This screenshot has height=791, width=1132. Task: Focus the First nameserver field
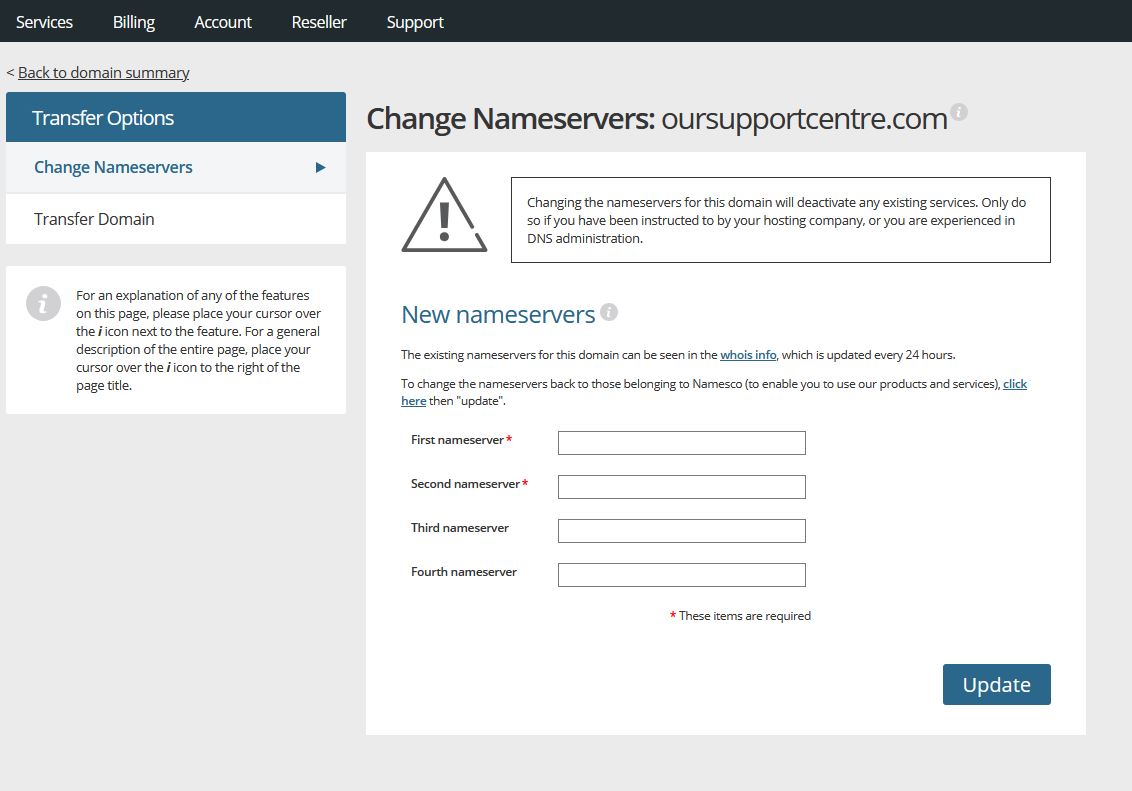coord(682,443)
